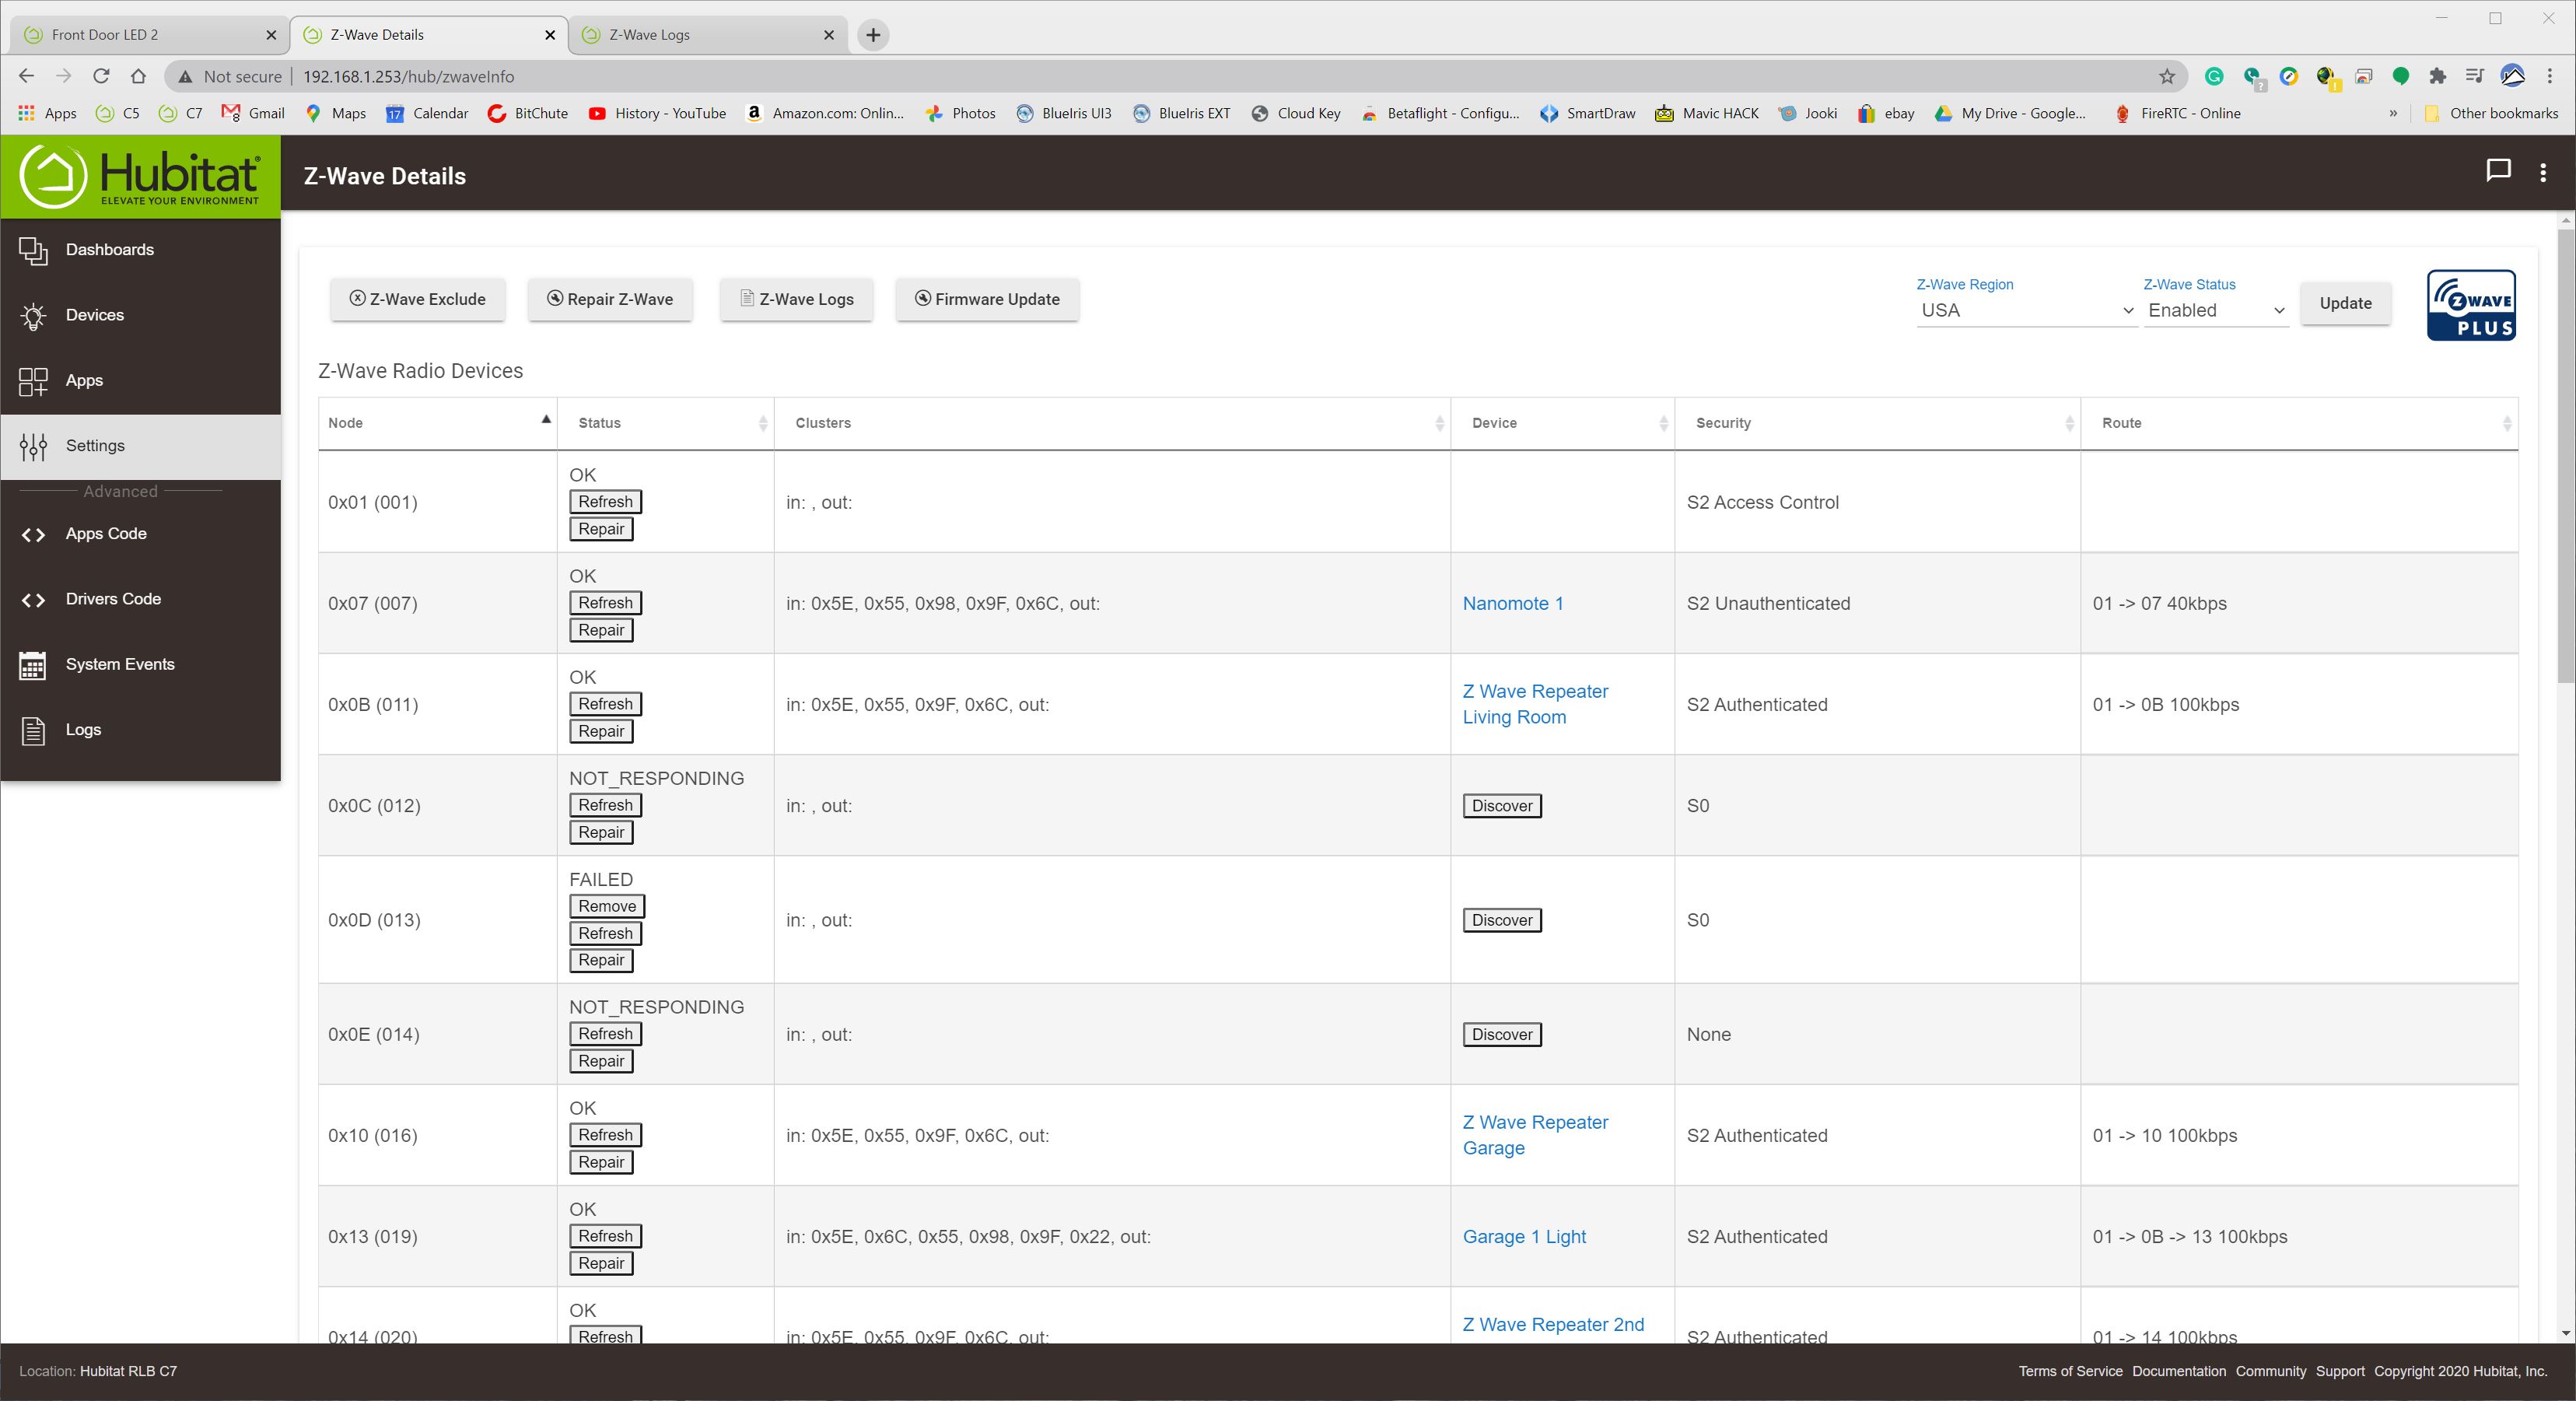Image resolution: width=2576 pixels, height=1401 pixels.
Task: Click Remove for failed node 0x0D
Action: click(607, 906)
